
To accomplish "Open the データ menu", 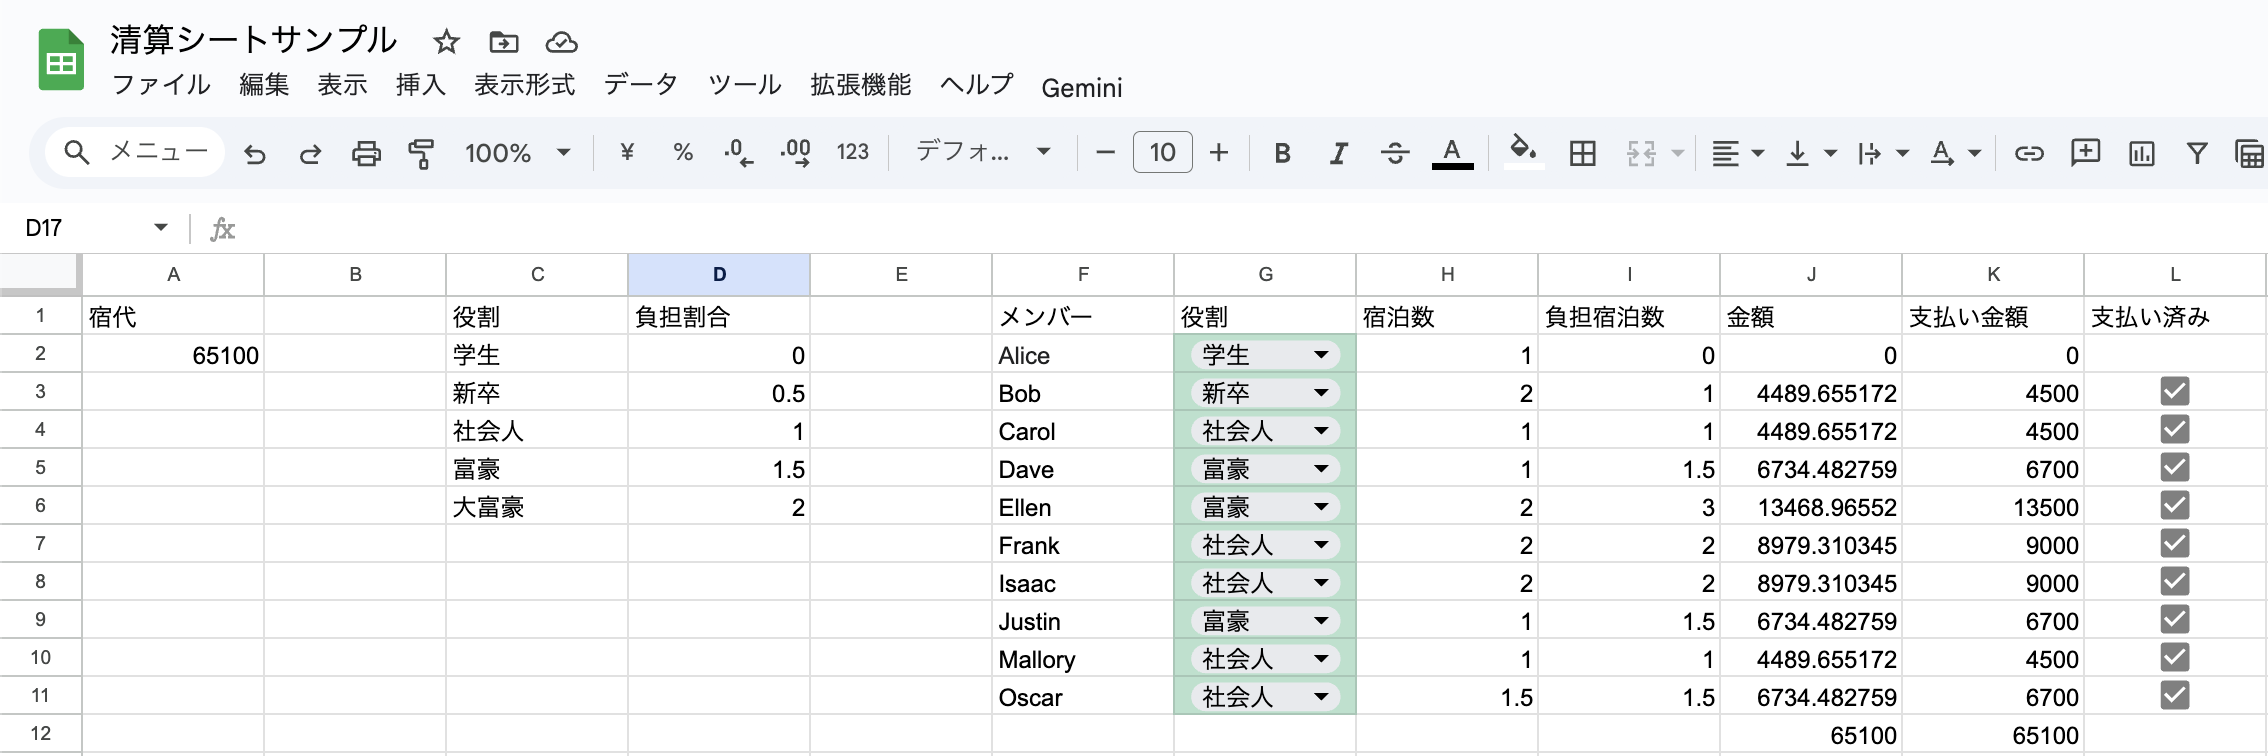I will [640, 86].
